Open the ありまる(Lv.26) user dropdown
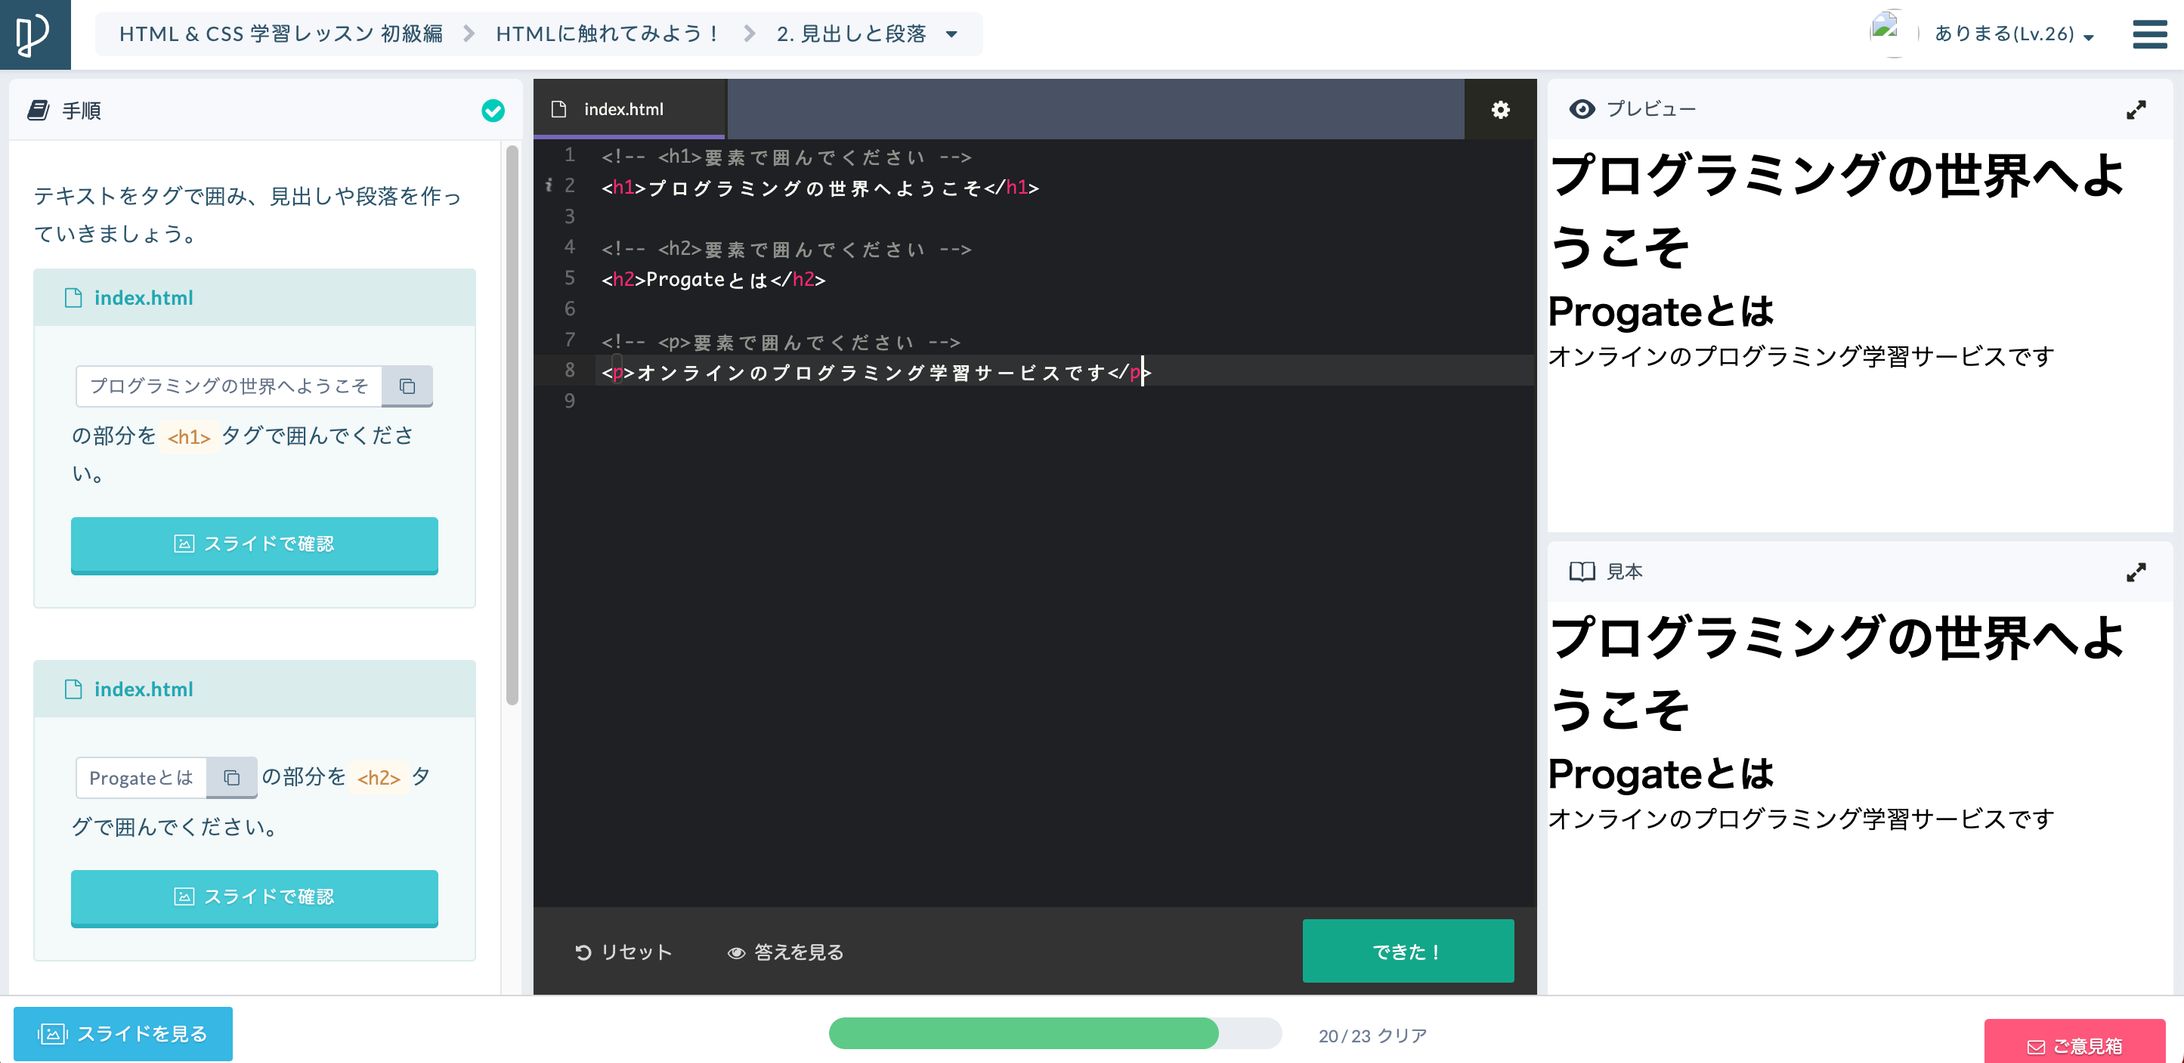 pos(2014,34)
